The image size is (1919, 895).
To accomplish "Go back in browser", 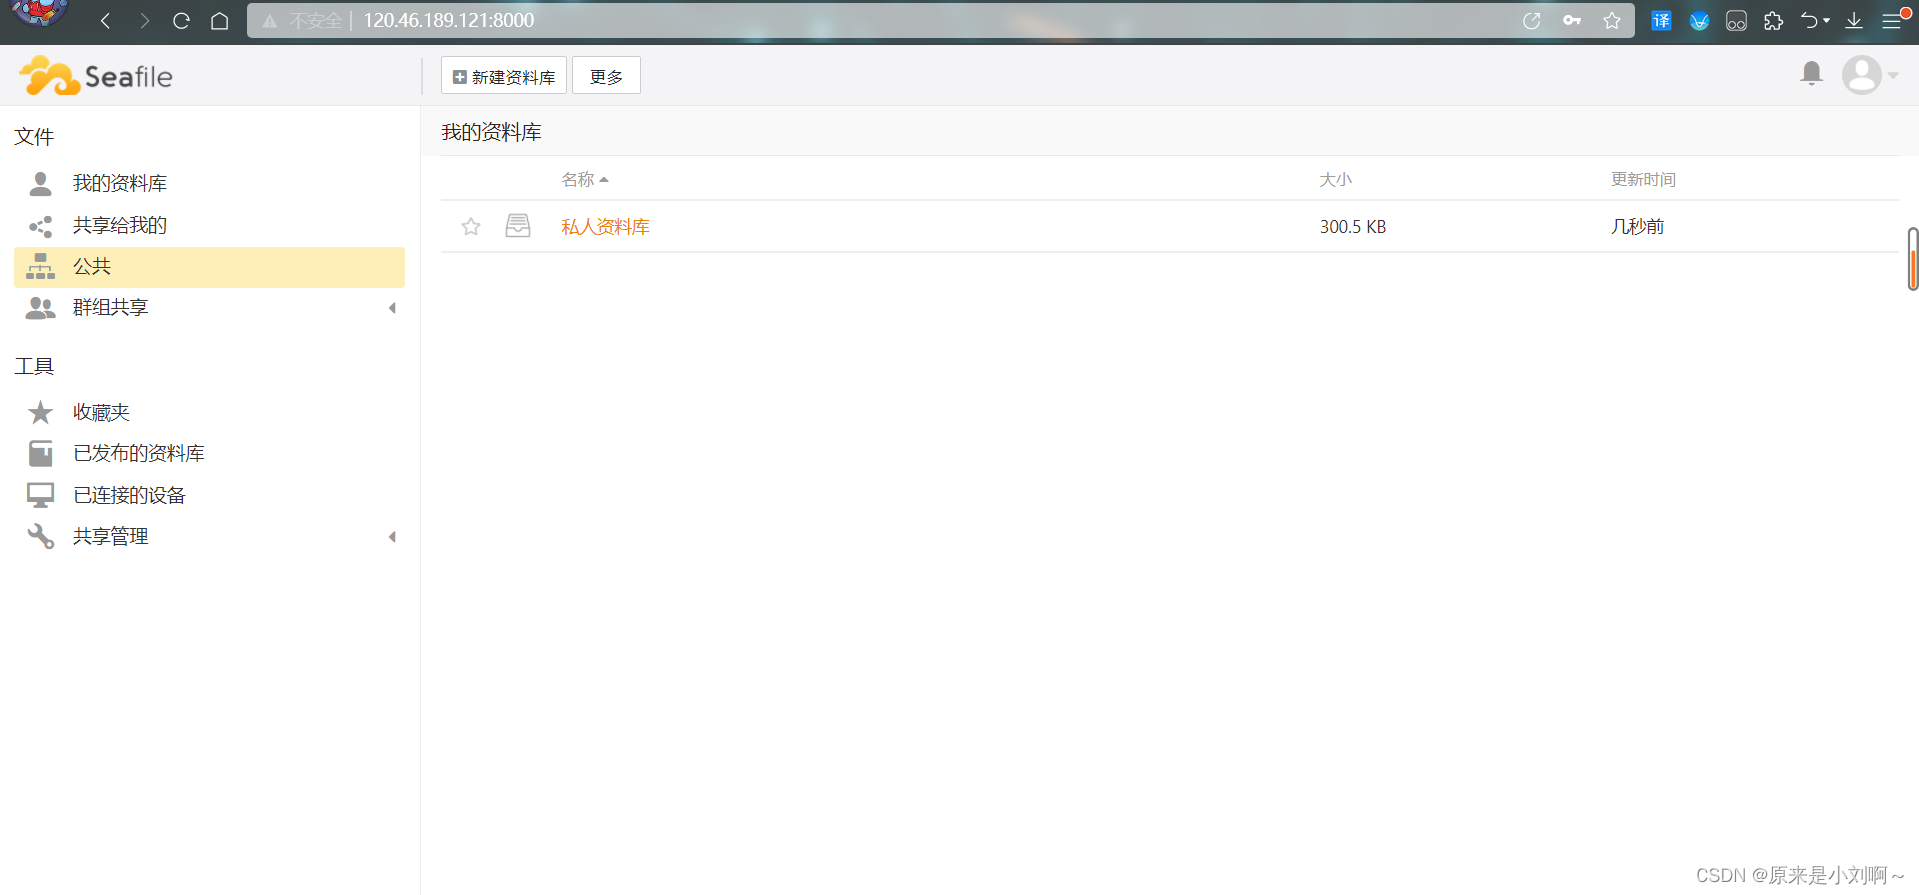I will (x=105, y=20).
